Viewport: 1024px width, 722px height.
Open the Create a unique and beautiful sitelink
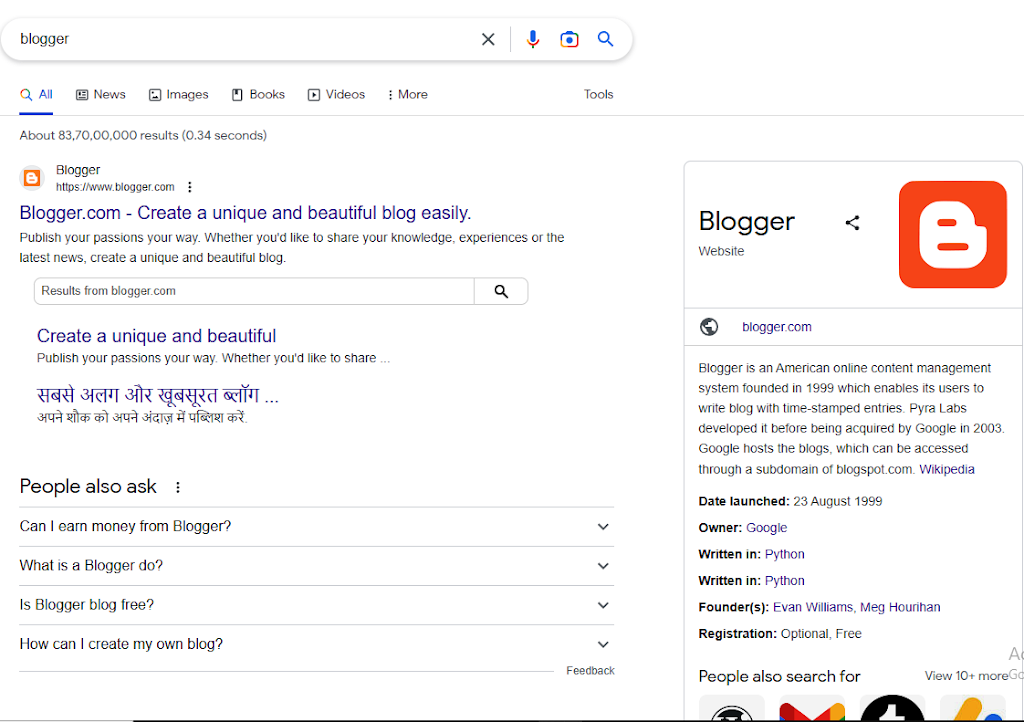point(157,336)
